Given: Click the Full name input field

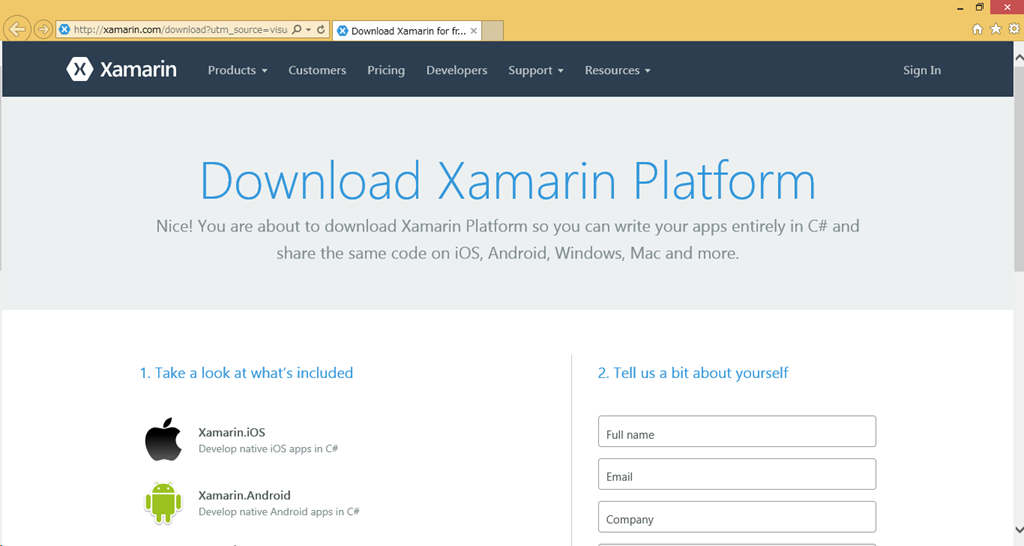Looking at the screenshot, I should [x=736, y=432].
